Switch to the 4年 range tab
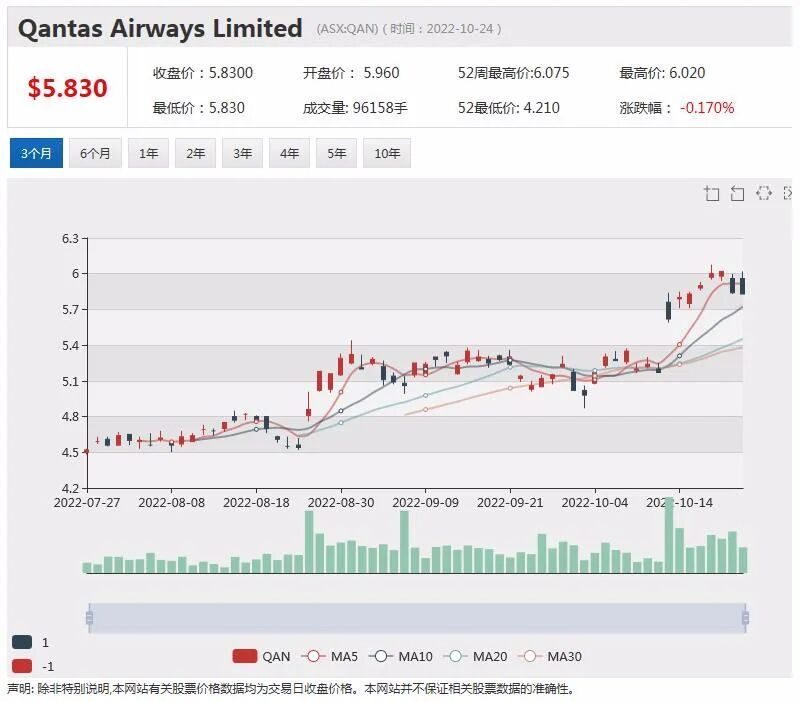800x702 pixels. pyautogui.click(x=289, y=153)
